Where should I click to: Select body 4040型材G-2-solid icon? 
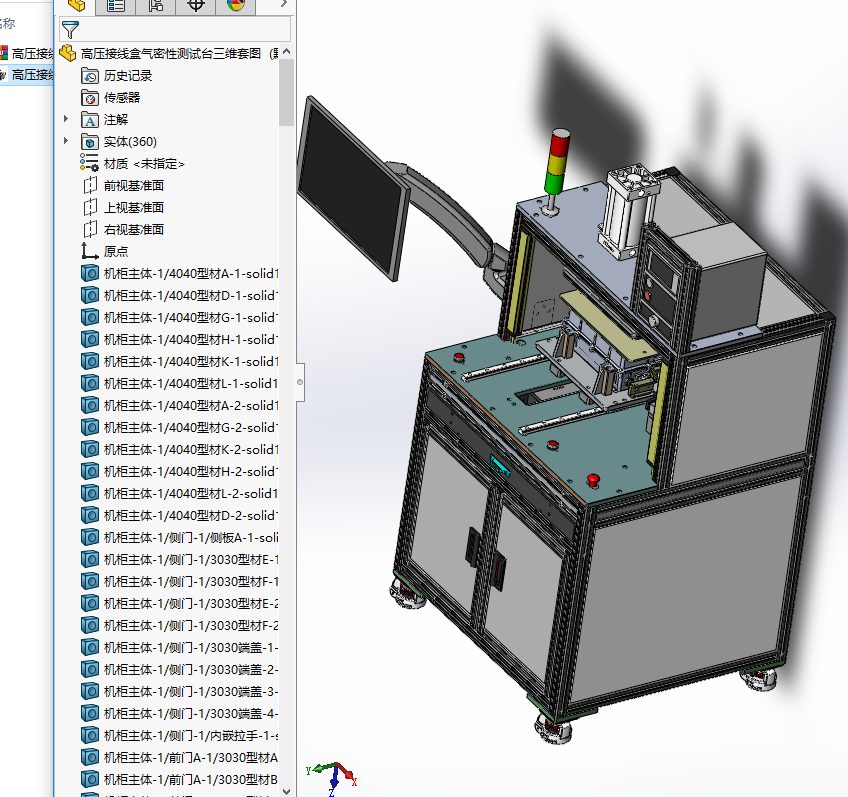(x=90, y=428)
